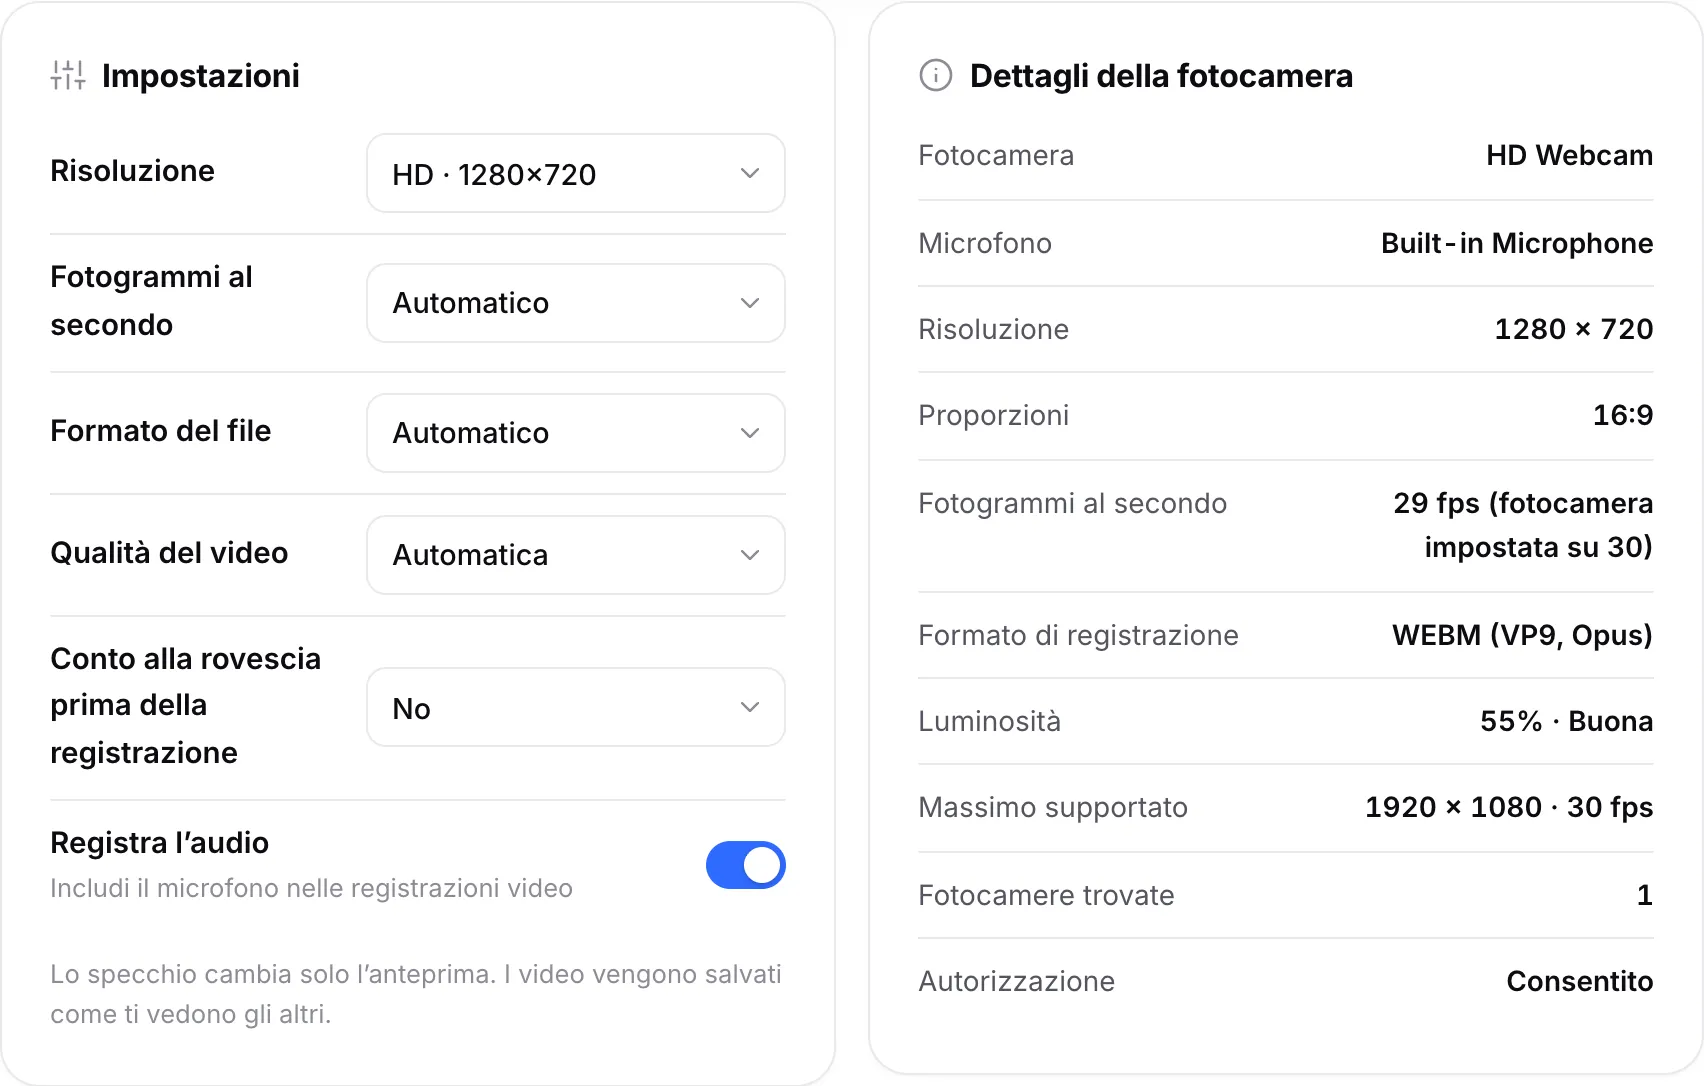
Task: Click the Built-in Microphone value
Action: click(1517, 243)
